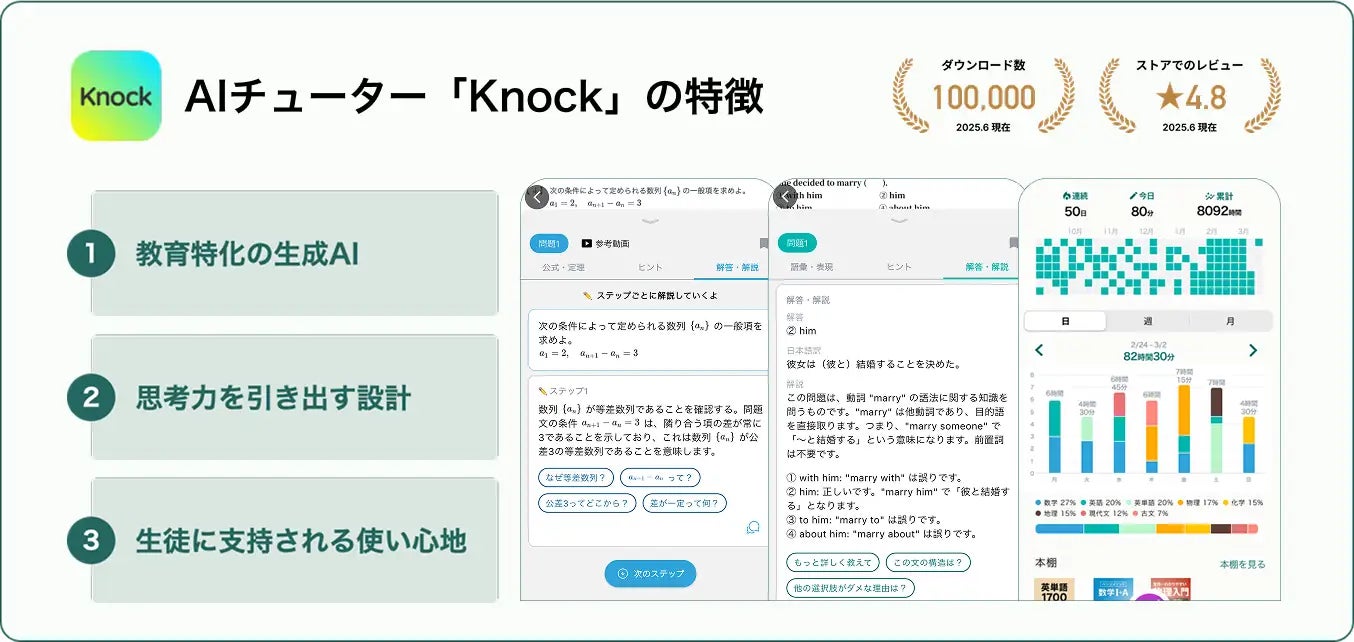1354x642 pixels.
Task: Tap the bookmark icon on the English problem screen
Action: click(x=1012, y=243)
